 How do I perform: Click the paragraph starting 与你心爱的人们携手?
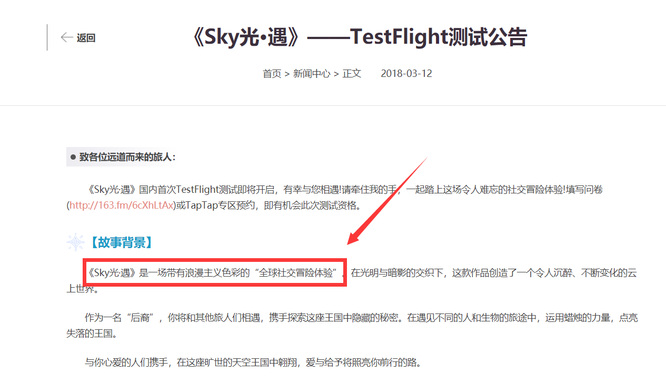tap(253, 362)
